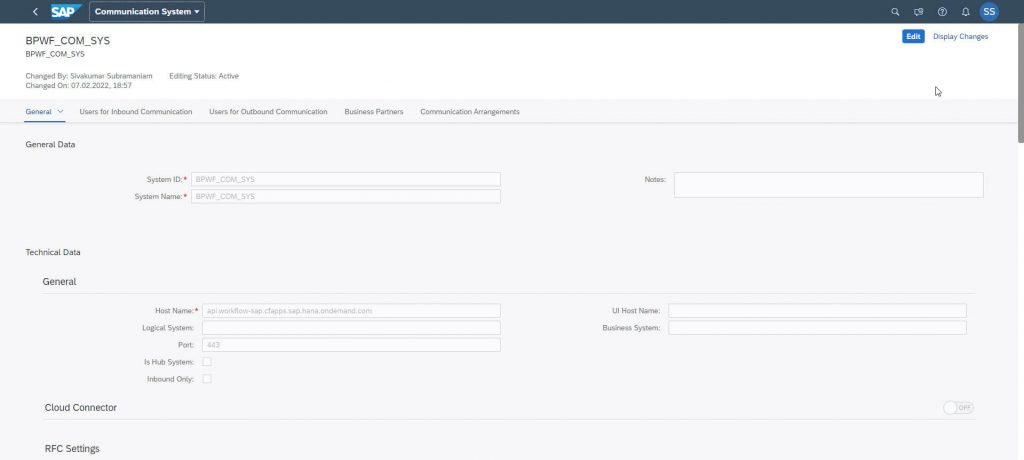Open the Communication System title dropdown

tap(147, 12)
